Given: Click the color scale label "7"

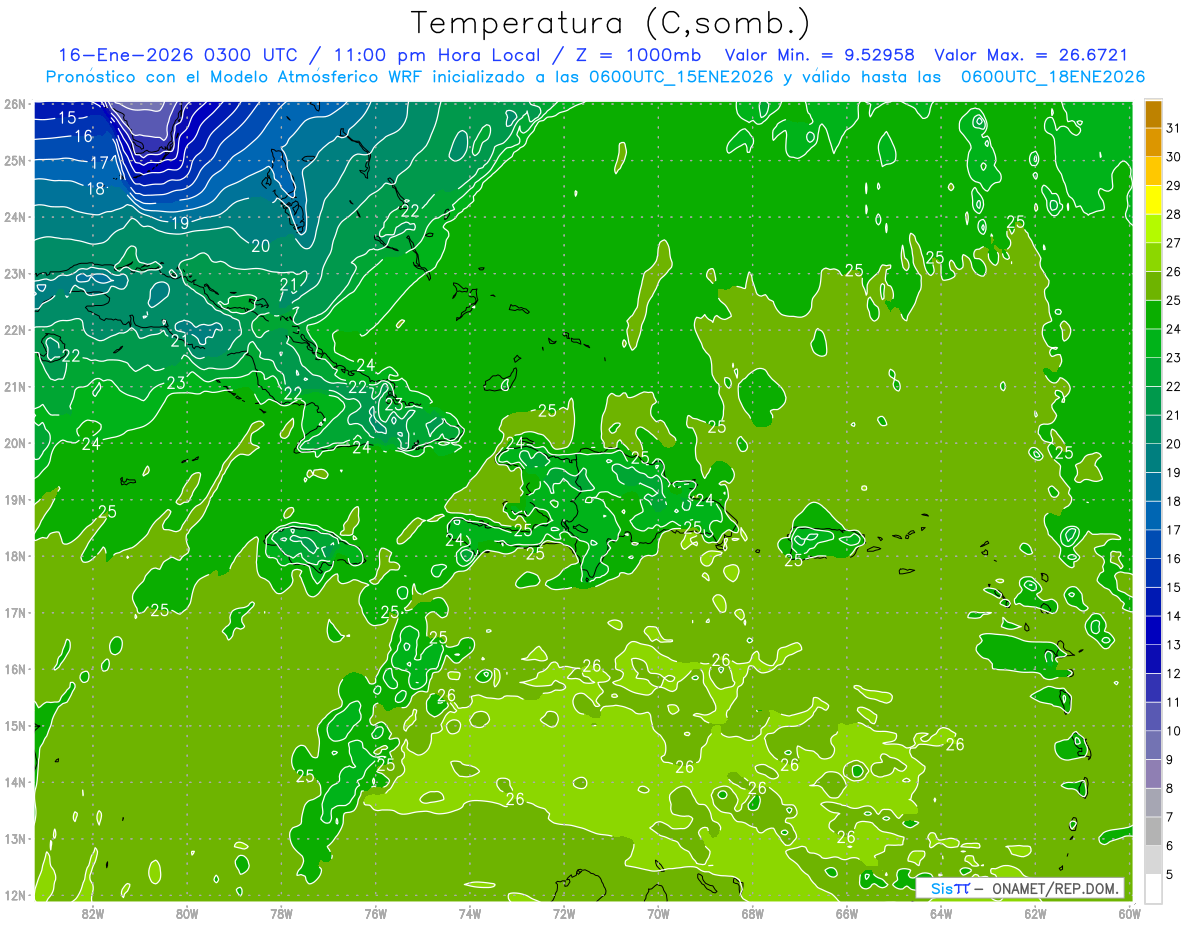Looking at the screenshot, I should coord(1170,817).
